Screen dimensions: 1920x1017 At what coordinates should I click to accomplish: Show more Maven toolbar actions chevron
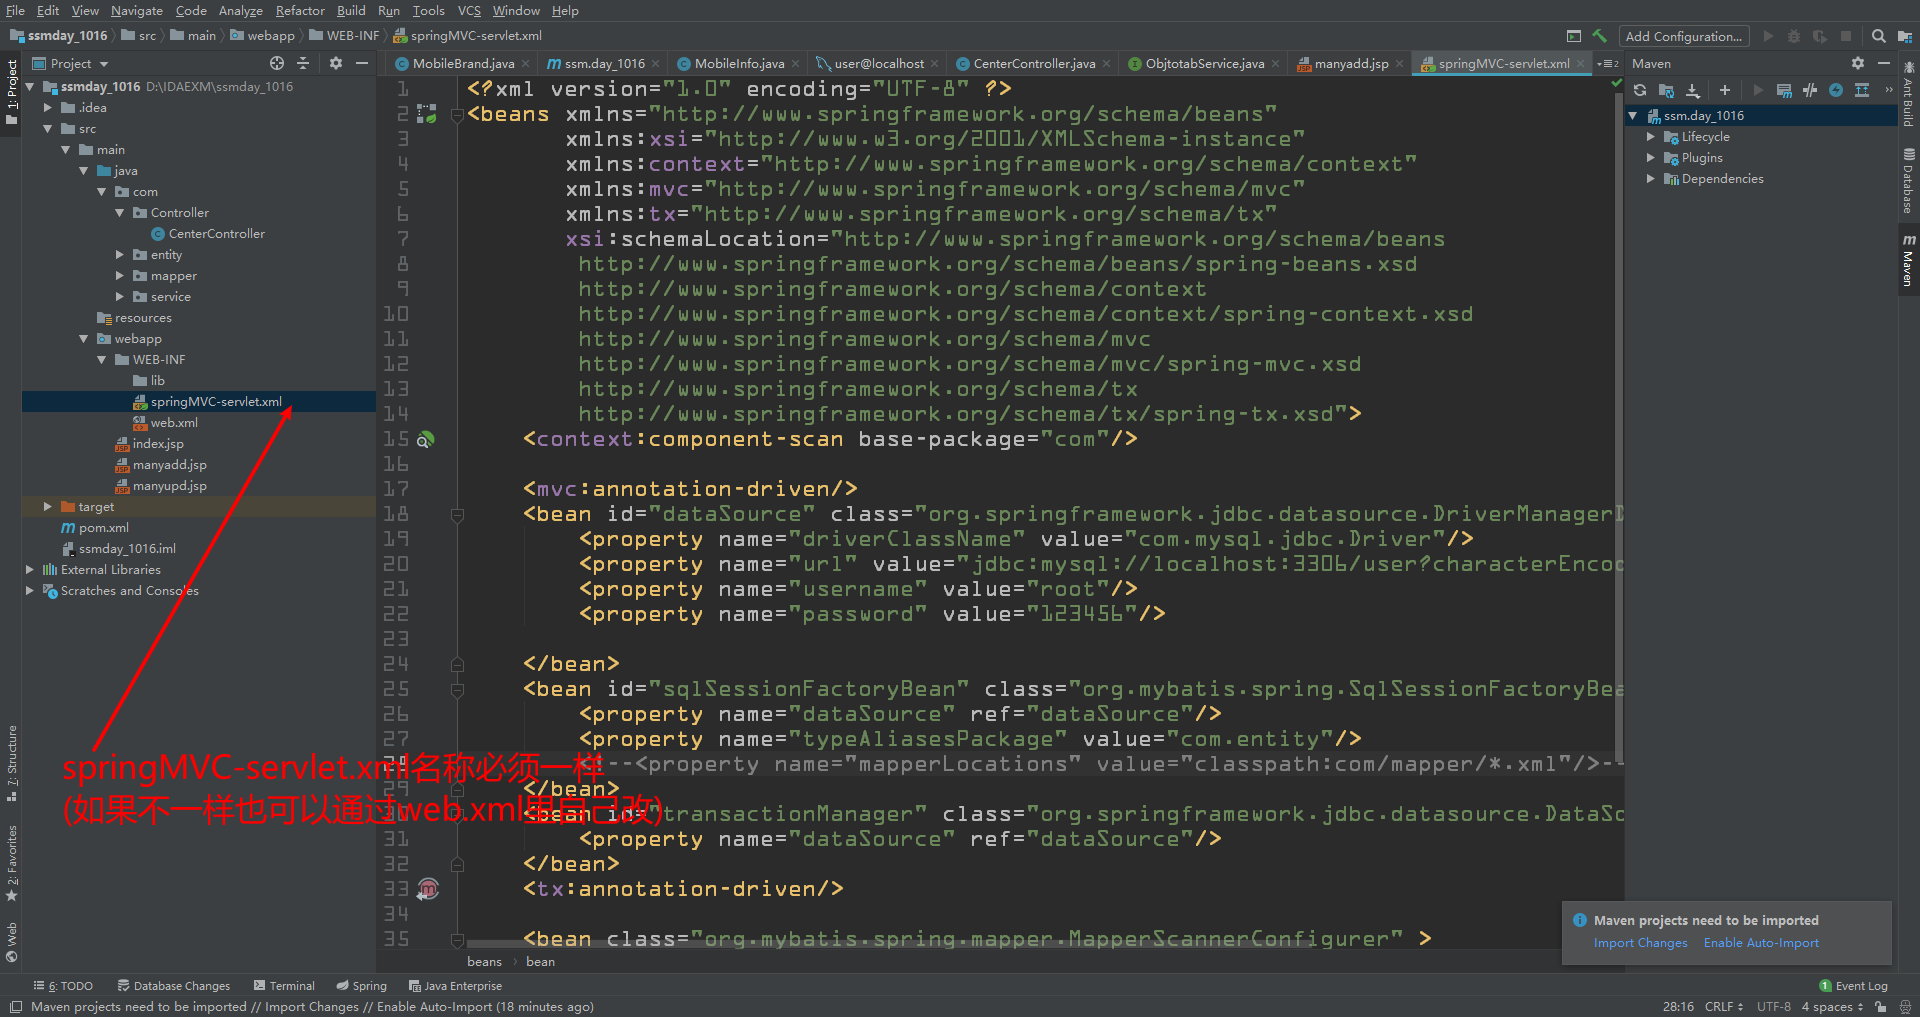[1889, 90]
